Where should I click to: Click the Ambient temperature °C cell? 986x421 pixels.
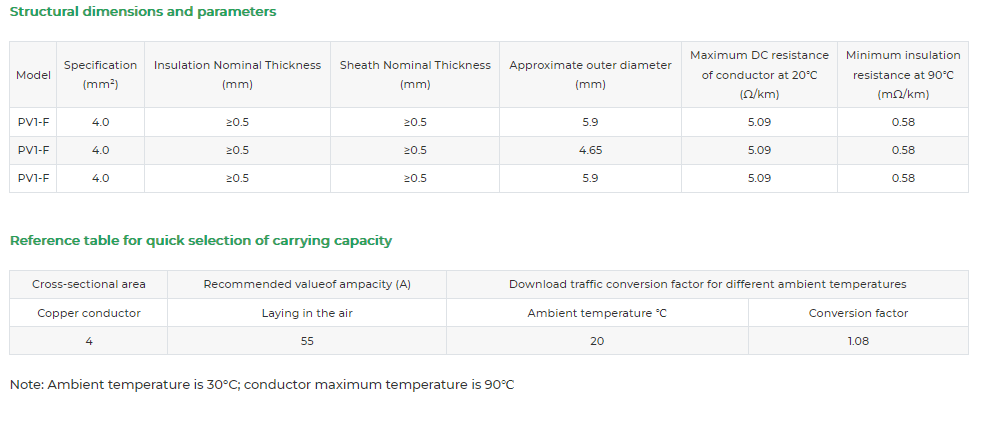point(597,313)
